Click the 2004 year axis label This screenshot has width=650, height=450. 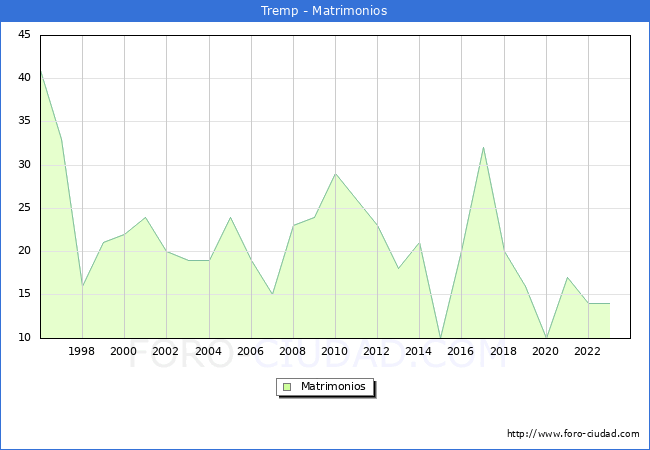point(208,351)
